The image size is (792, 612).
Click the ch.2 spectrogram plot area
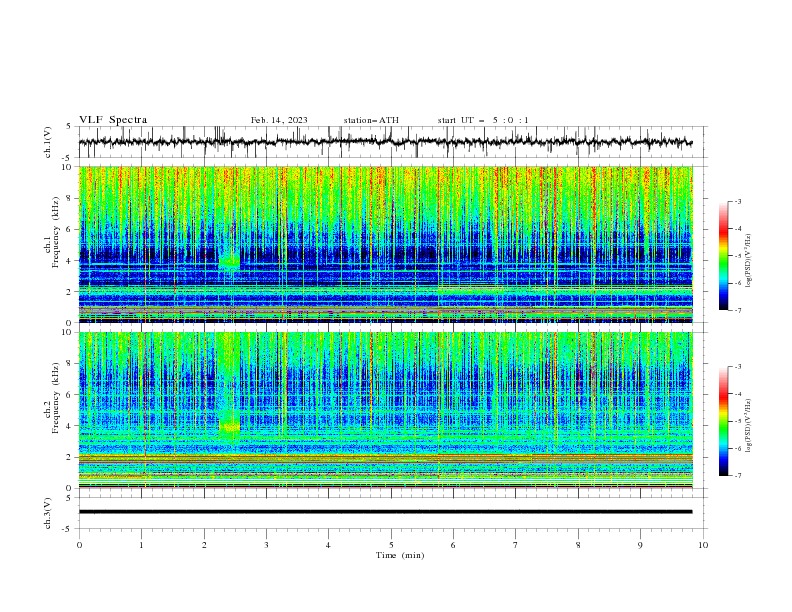[x=386, y=410]
